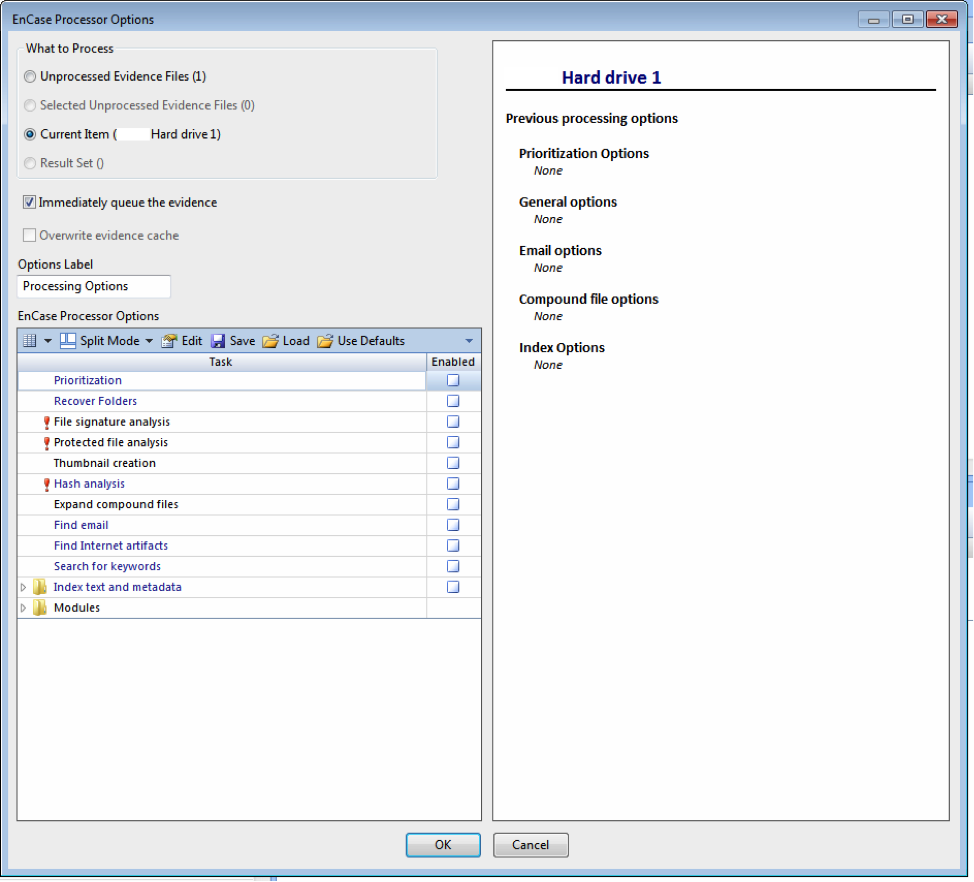Screen dimensions: 974x882
Task: Enable File signature analysis checkbox
Action: coord(453,422)
